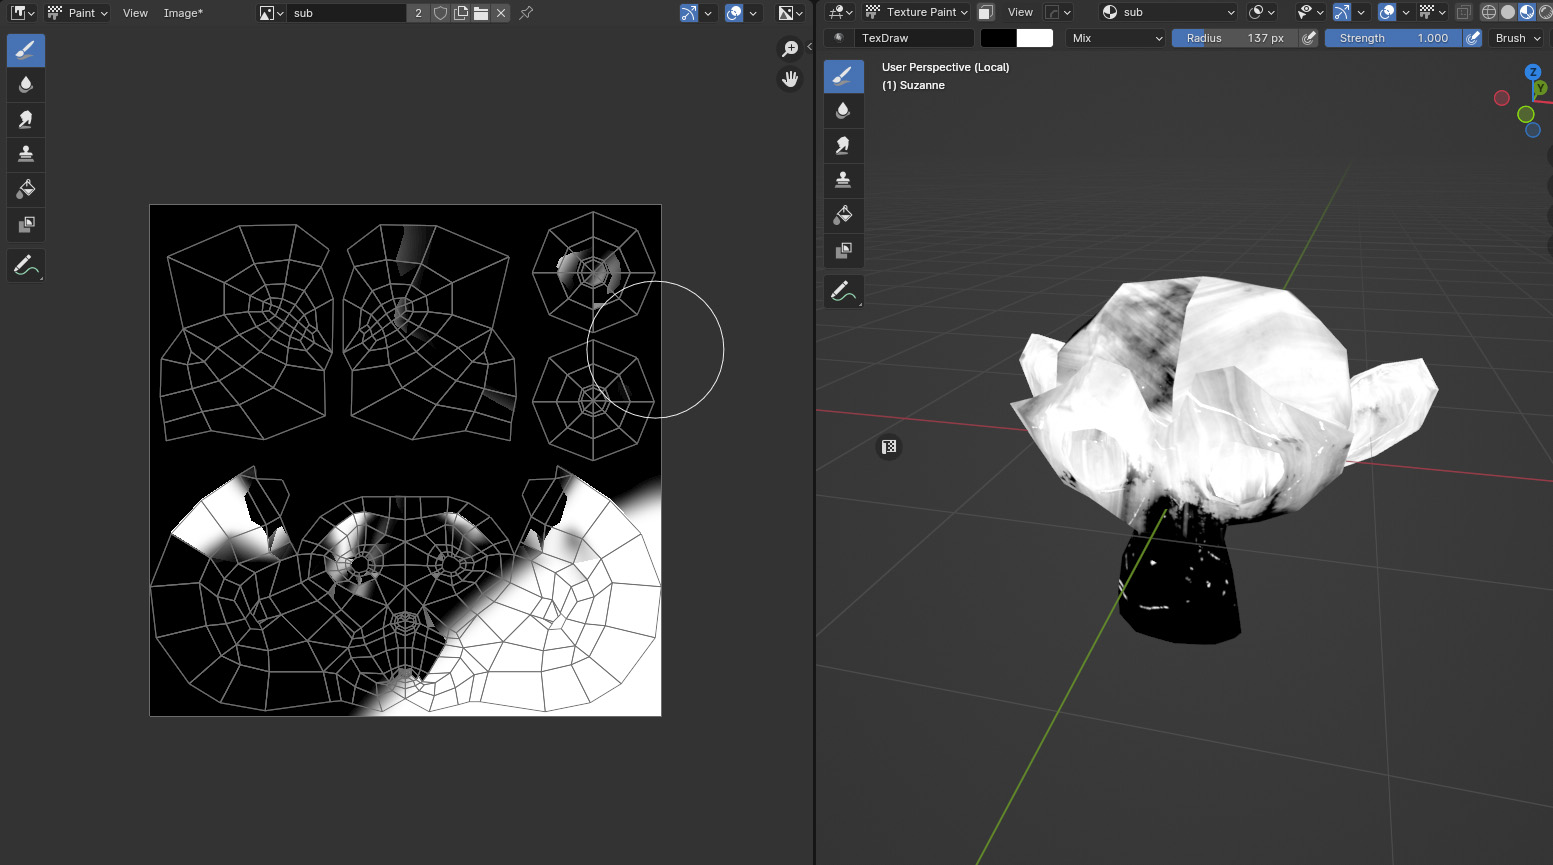
Task: Open display channels dropdown
Action: tap(791, 13)
